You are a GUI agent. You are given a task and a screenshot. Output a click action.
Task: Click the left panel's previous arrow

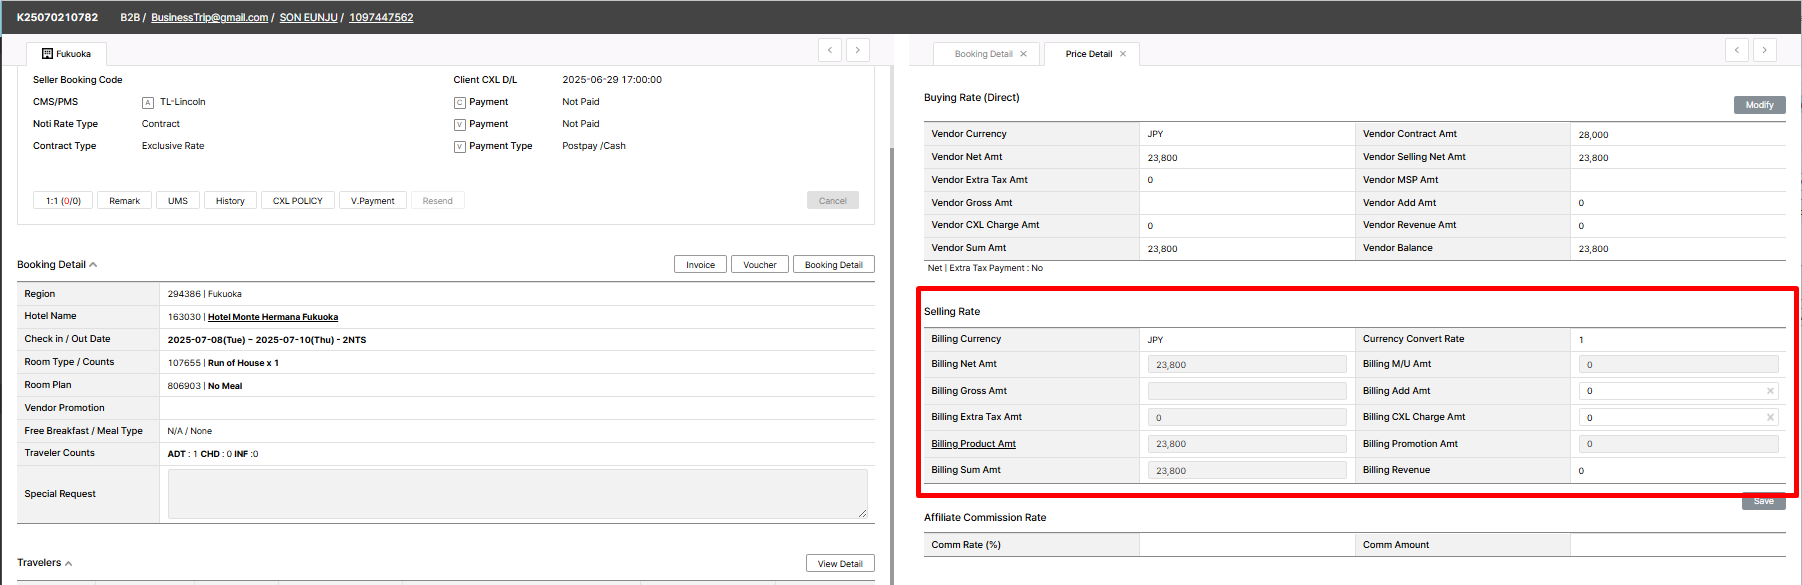coord(829,50)
